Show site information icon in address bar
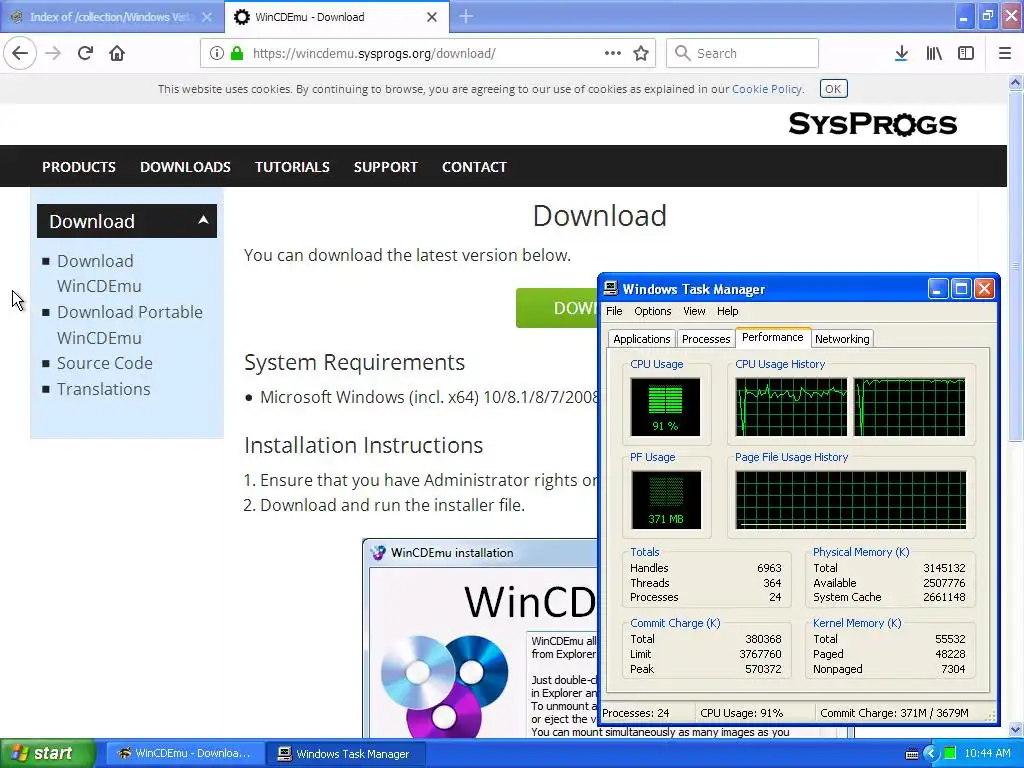The image size is (1024, 768). pos(217,54)
